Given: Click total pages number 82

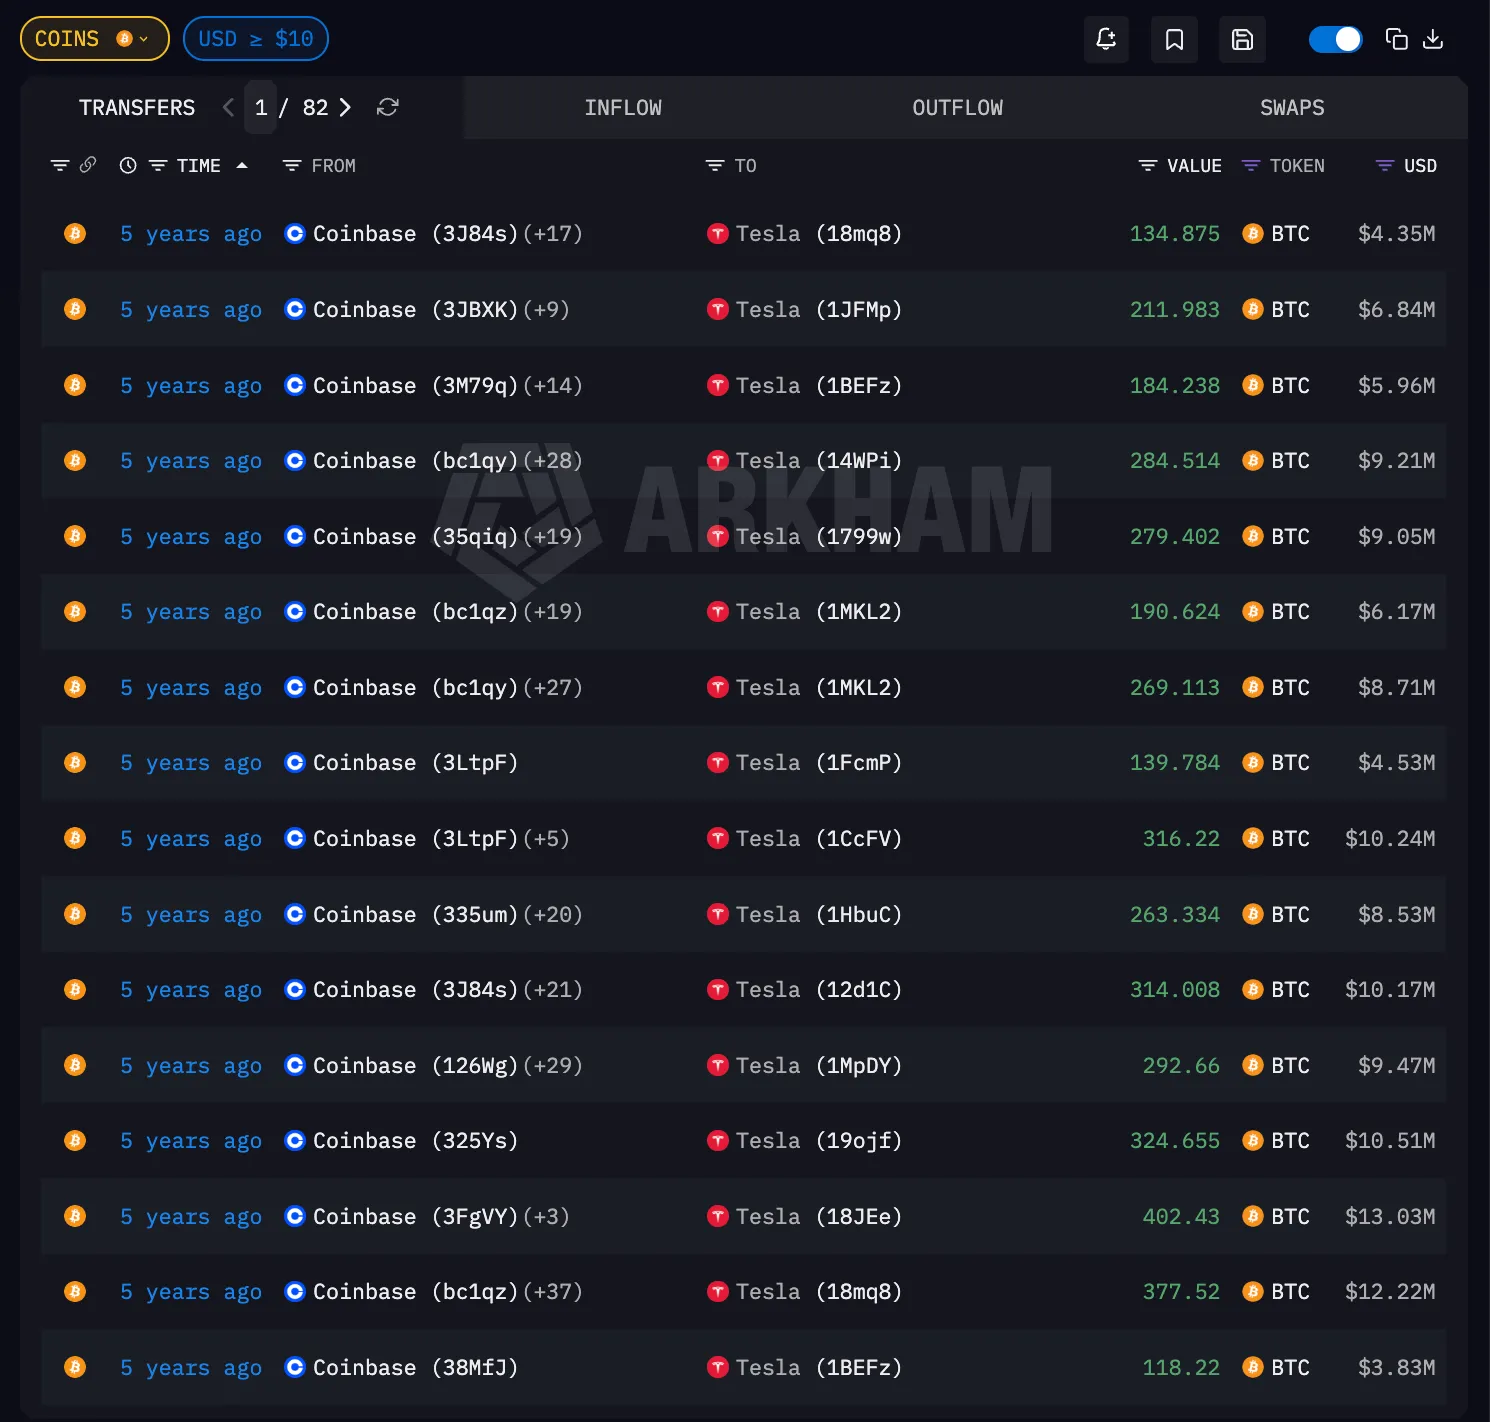Looking at the screenshot, I should click(x=315, y=107).
